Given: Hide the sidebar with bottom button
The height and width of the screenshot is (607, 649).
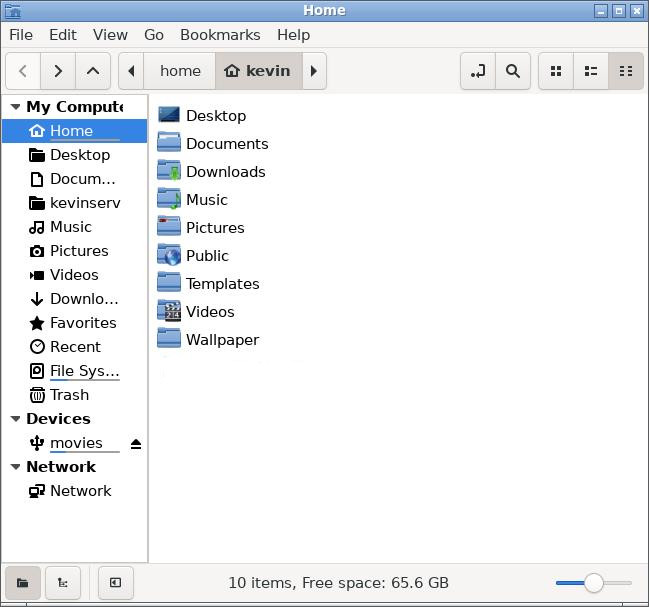Looking at the screenshot, I should pyautogui.click(x=116, y=583).
